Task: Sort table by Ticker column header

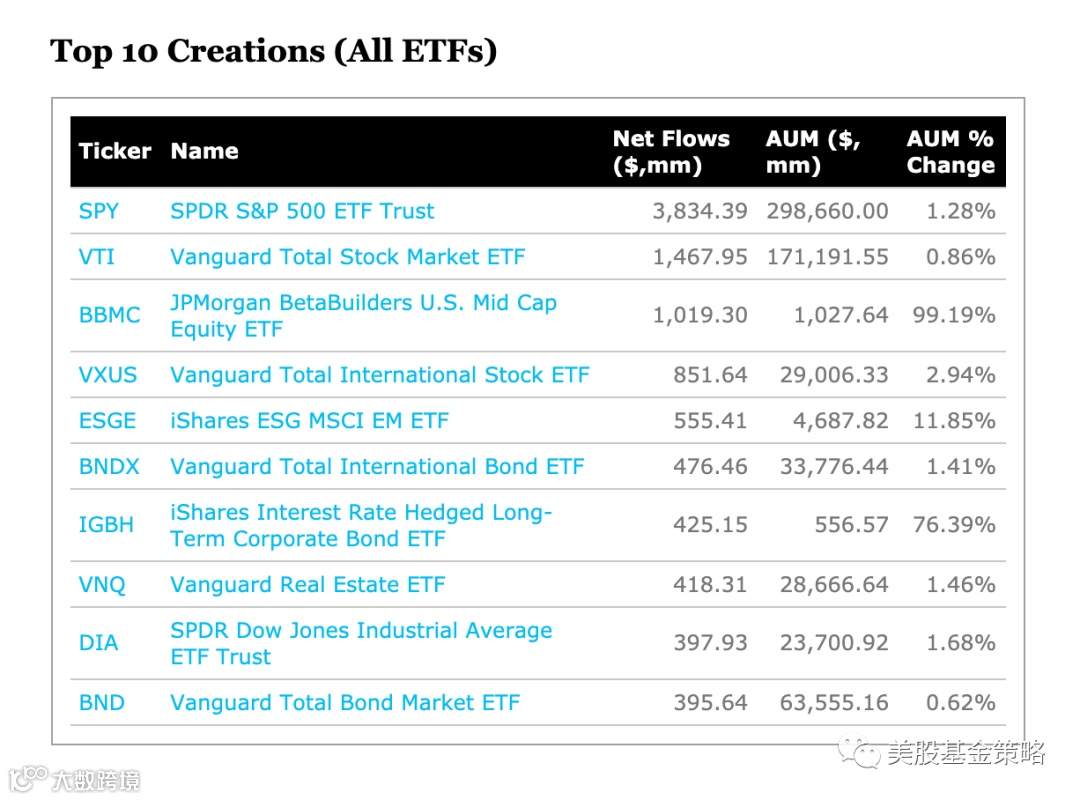Action: coord(115,152)
